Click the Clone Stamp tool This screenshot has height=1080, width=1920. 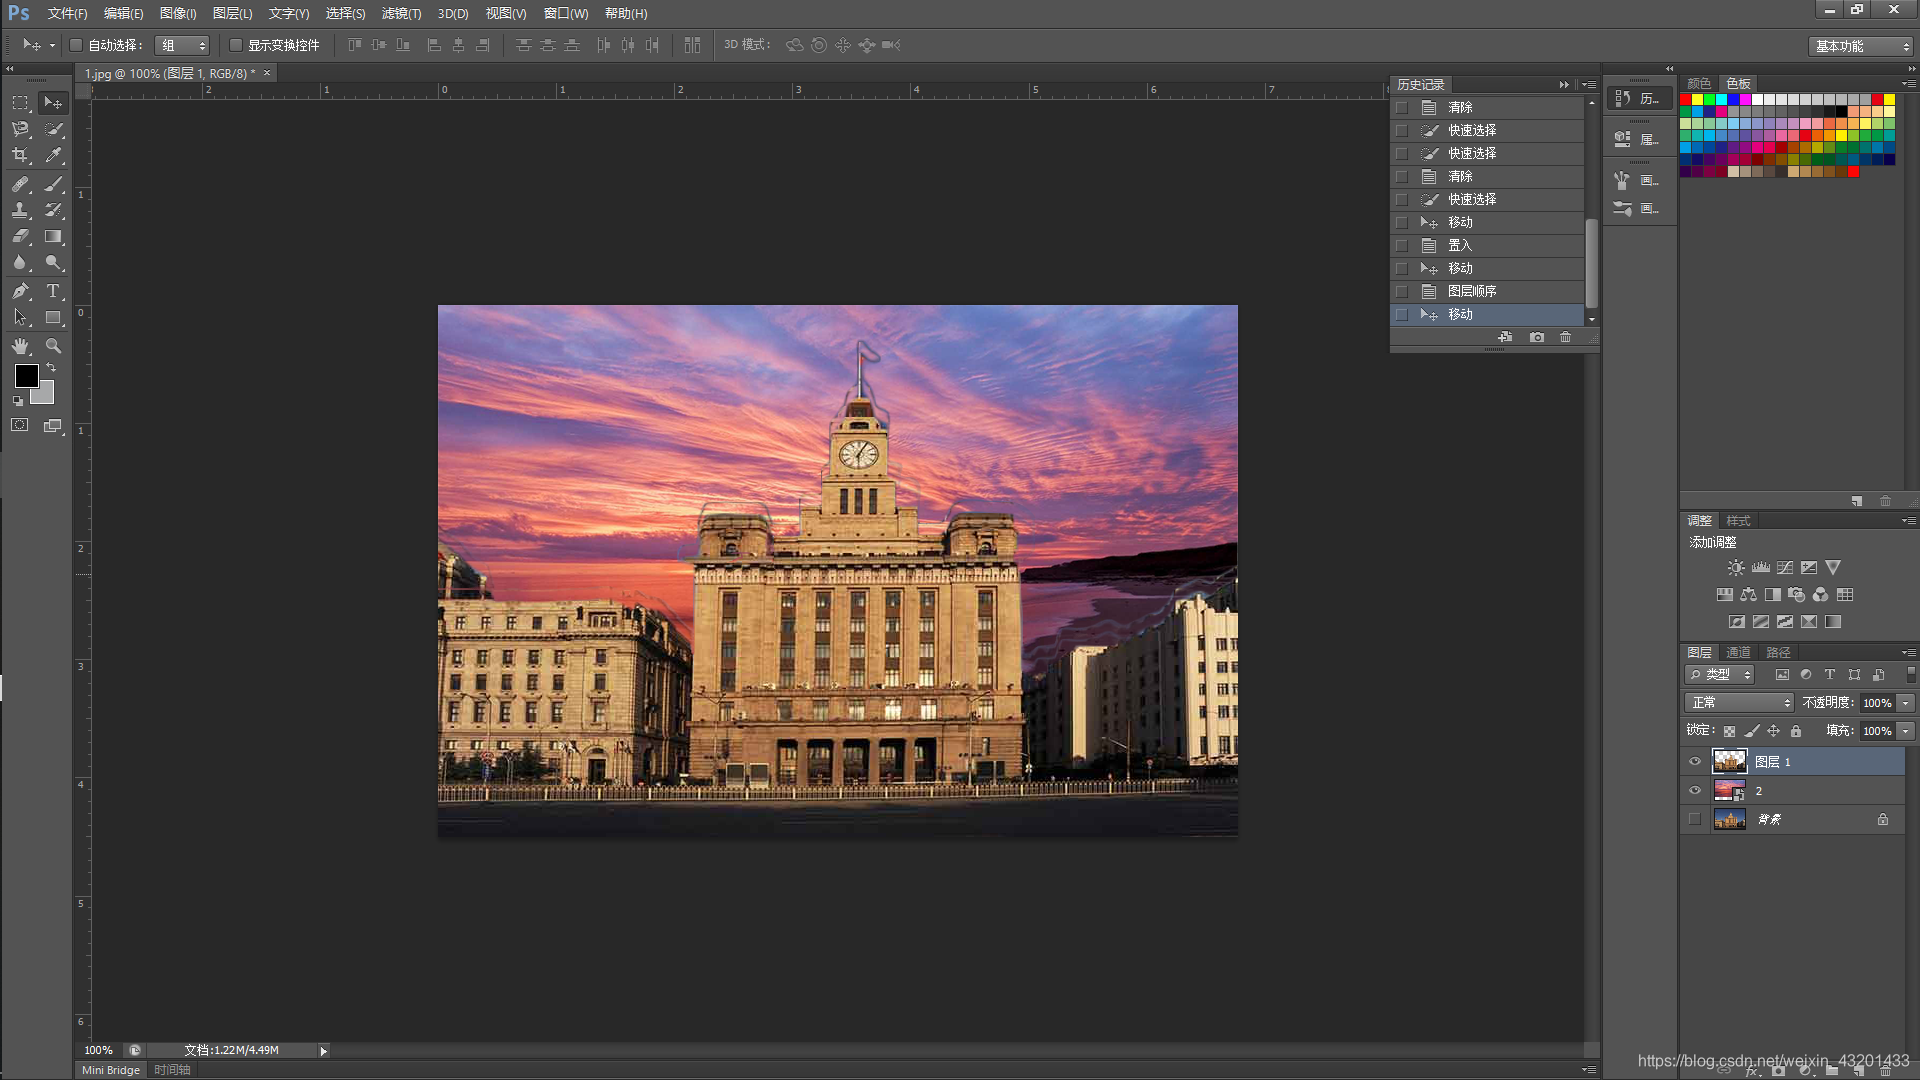20,210
